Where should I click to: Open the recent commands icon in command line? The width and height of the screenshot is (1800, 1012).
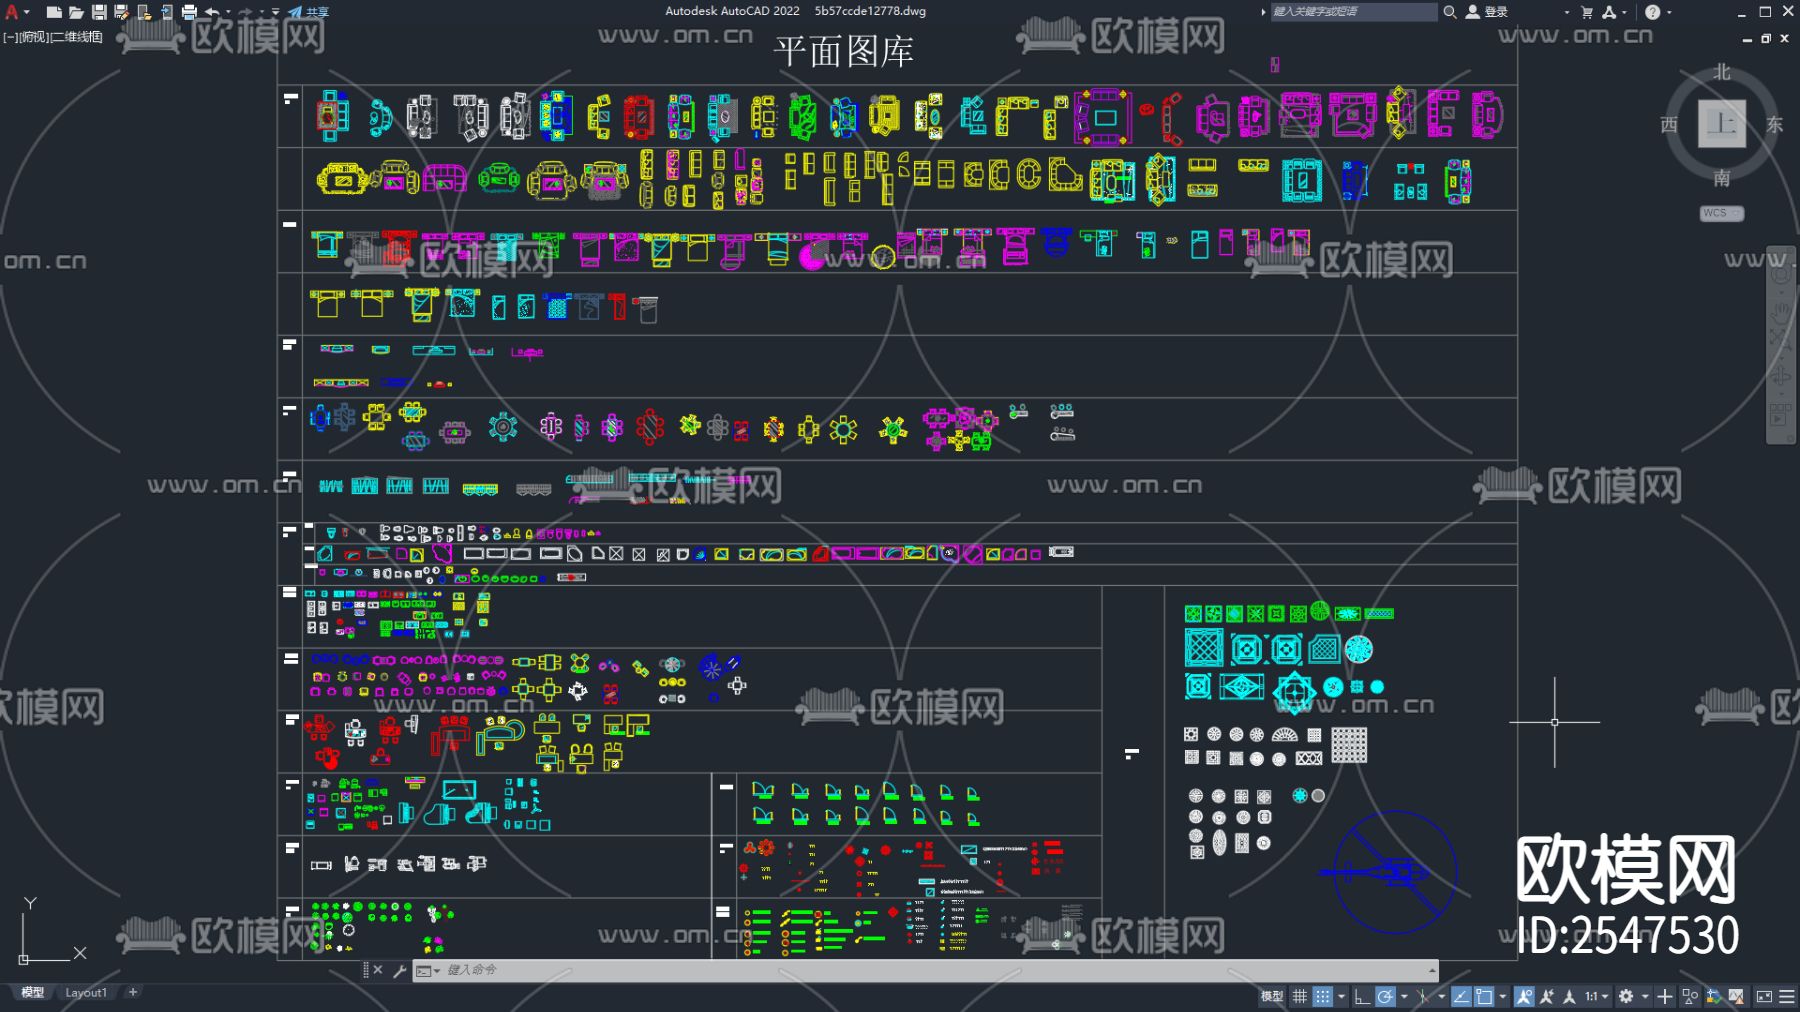[x=426, y=970]
